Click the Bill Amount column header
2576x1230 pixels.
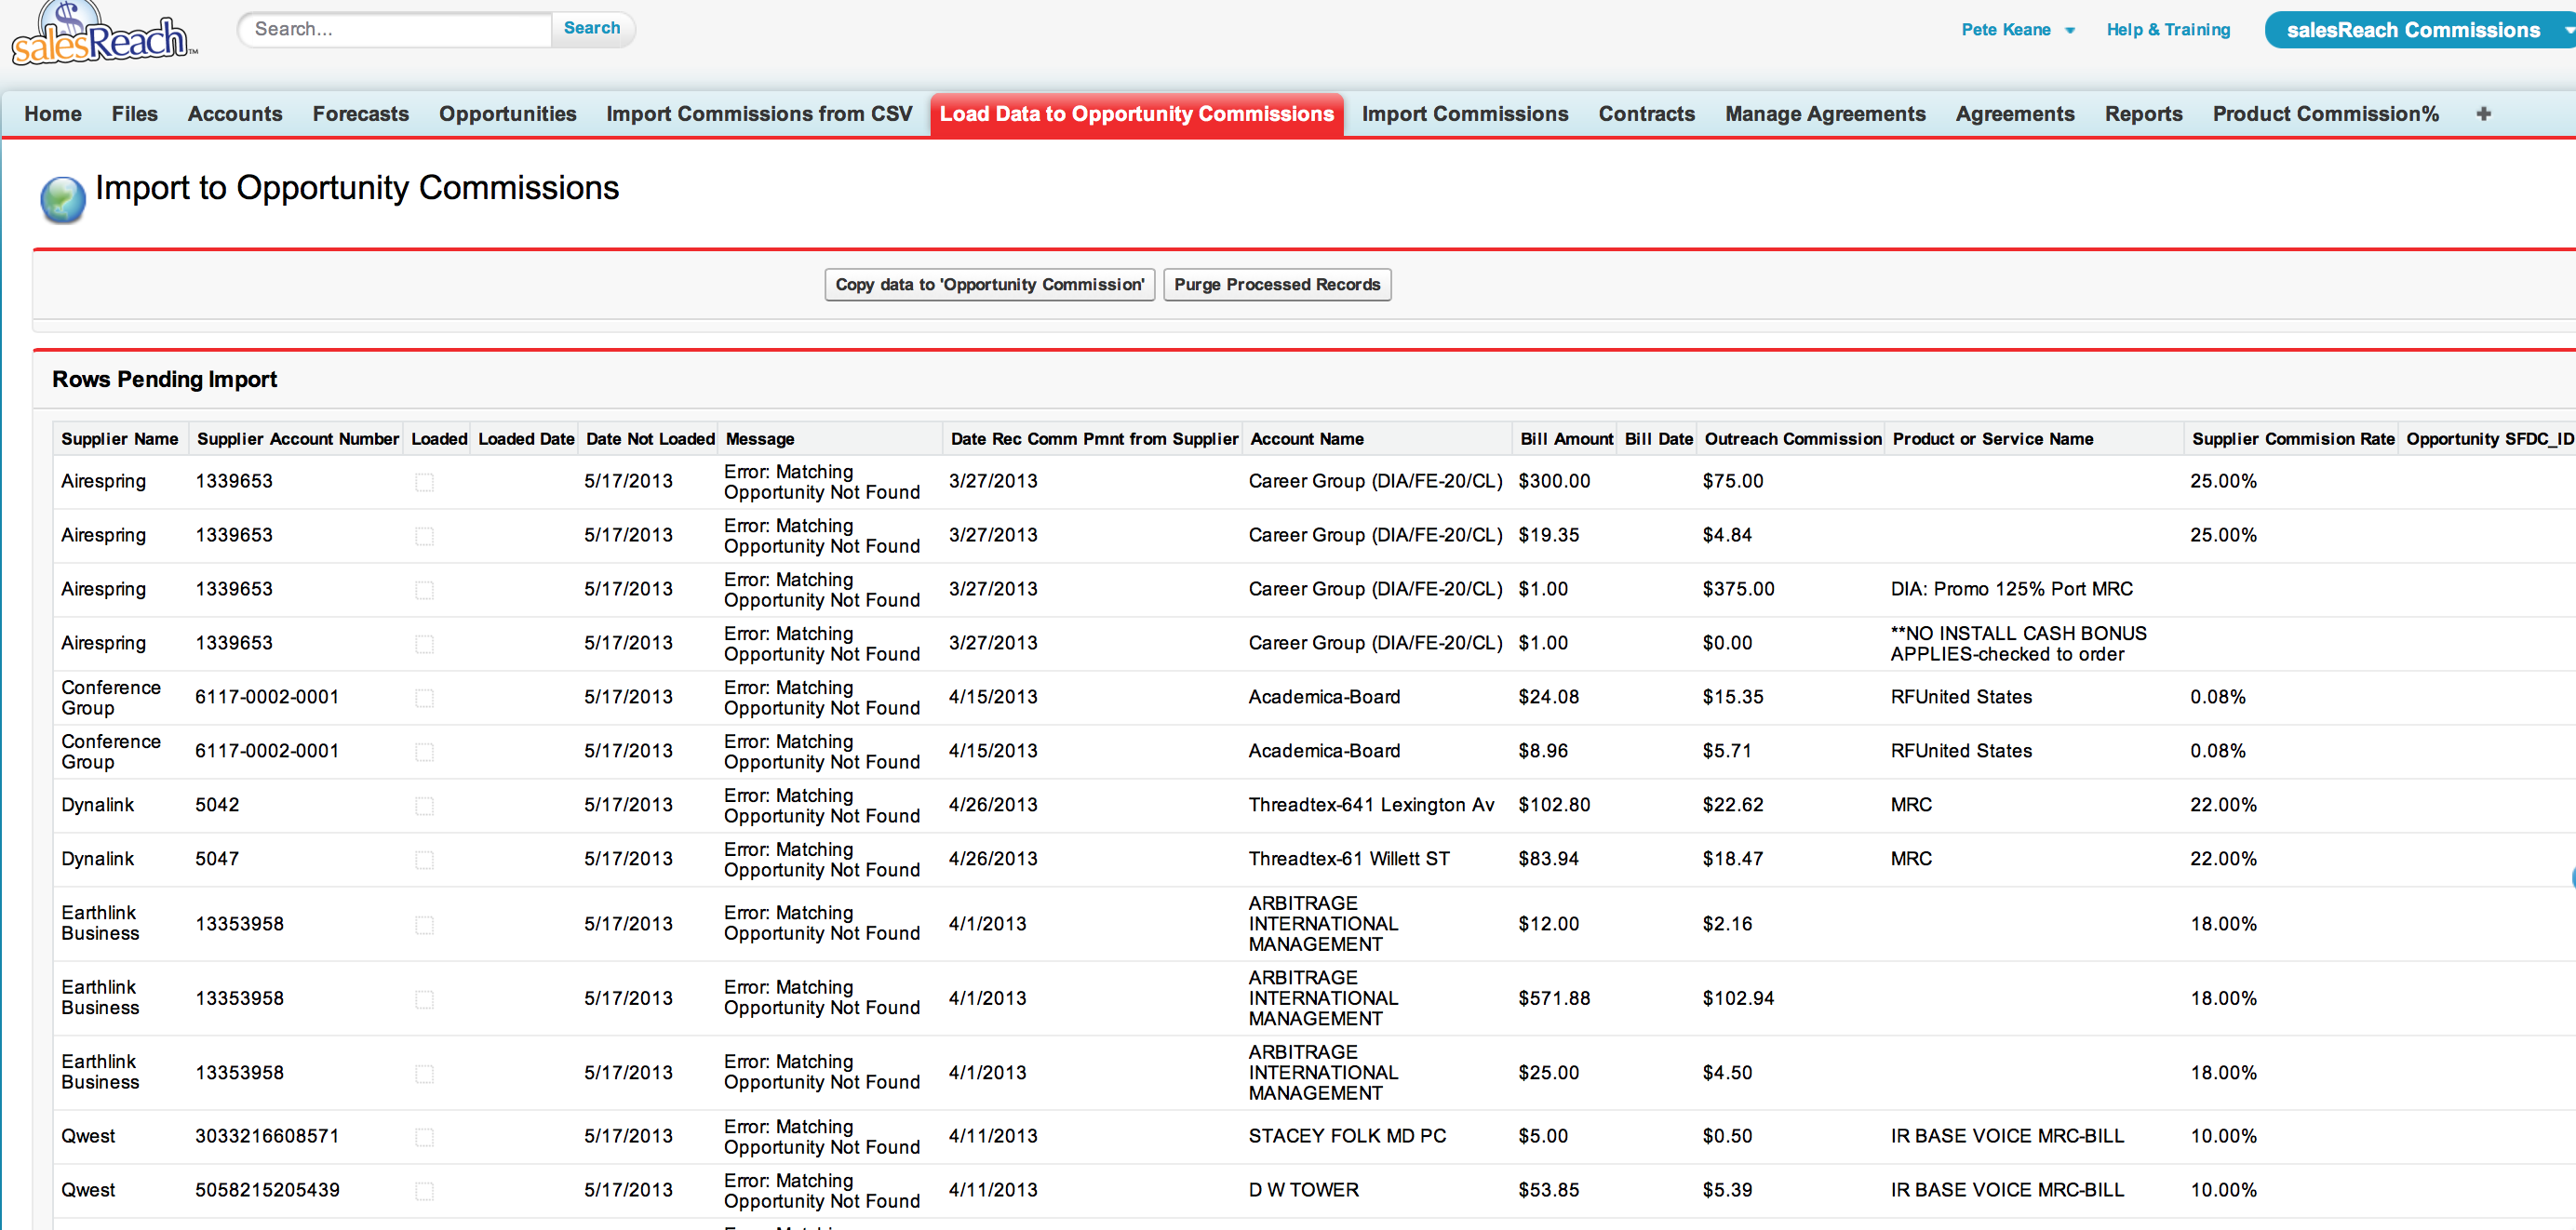[x=1565, y=439]
